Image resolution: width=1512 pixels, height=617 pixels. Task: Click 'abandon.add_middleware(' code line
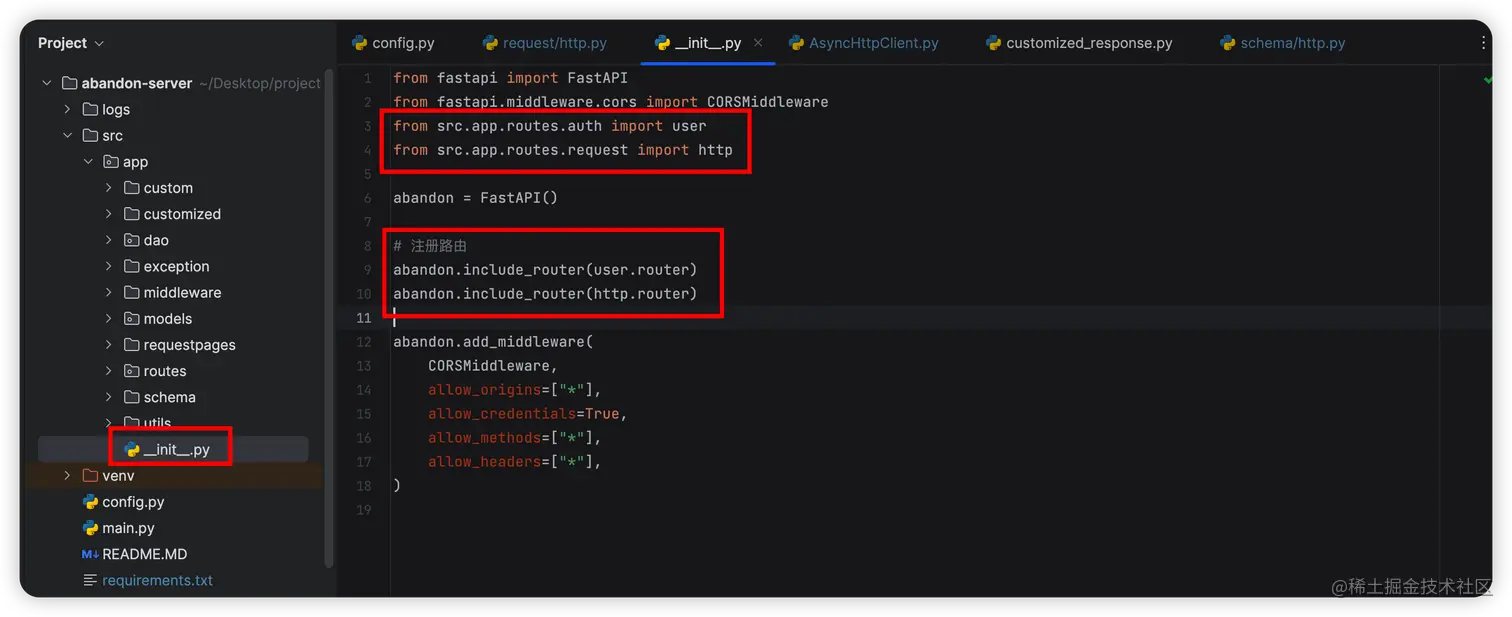[x=493, y=342]
